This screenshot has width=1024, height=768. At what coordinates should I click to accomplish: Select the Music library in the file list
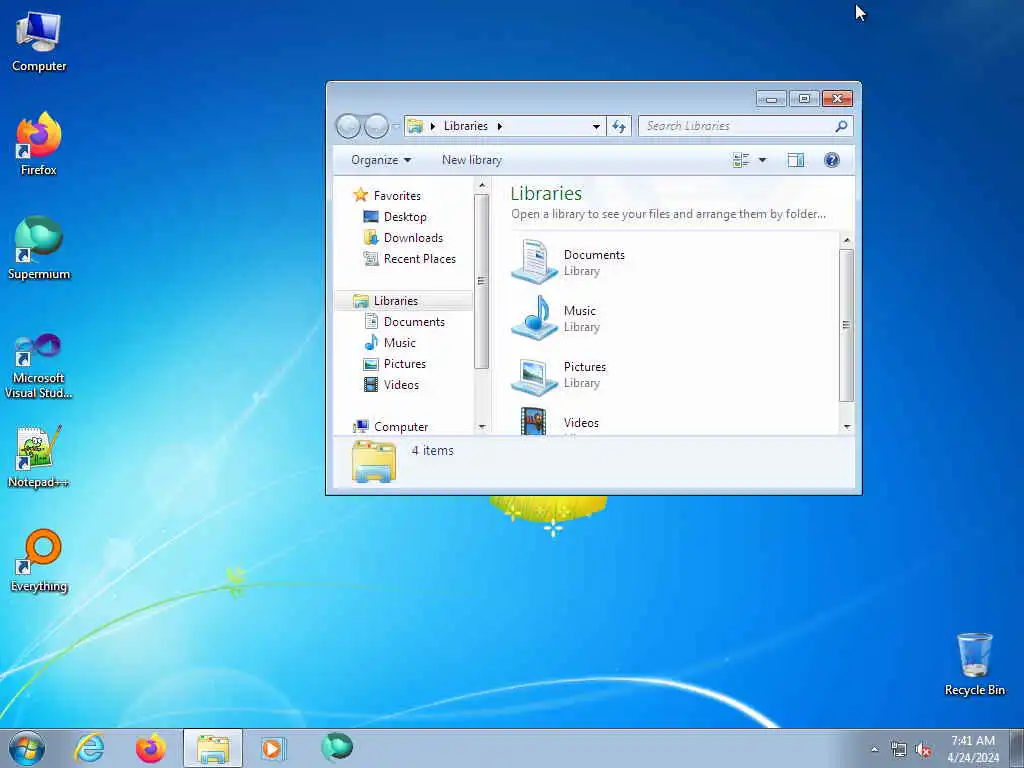coord(555,318)
